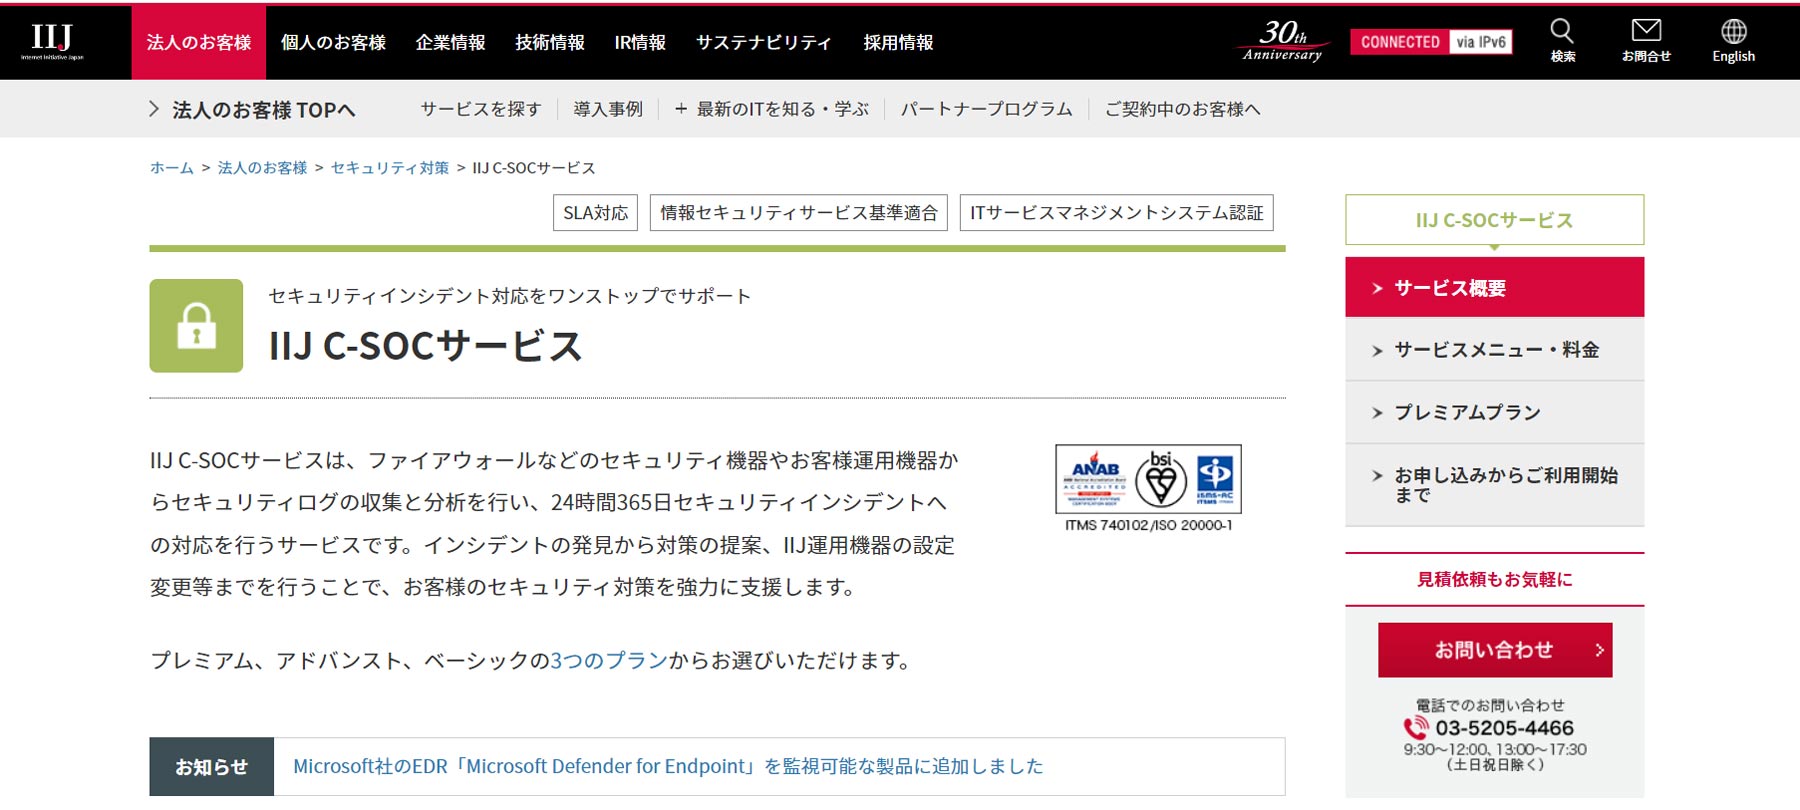Click the IIJ logo in header
The width and height of the screenshot is (1800, 810).
coord(52,42)
